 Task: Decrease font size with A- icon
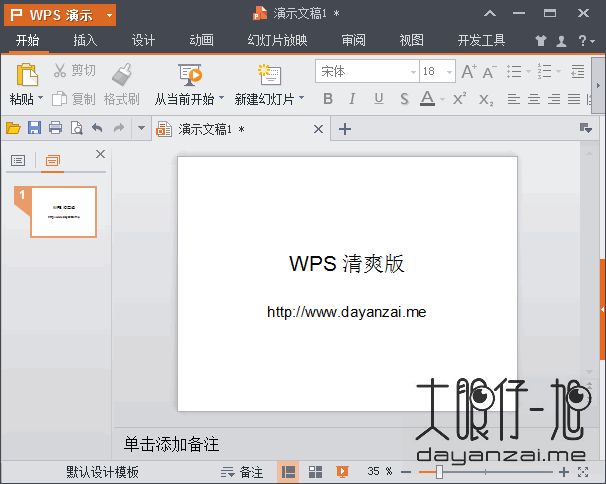[x=490, y=72]
